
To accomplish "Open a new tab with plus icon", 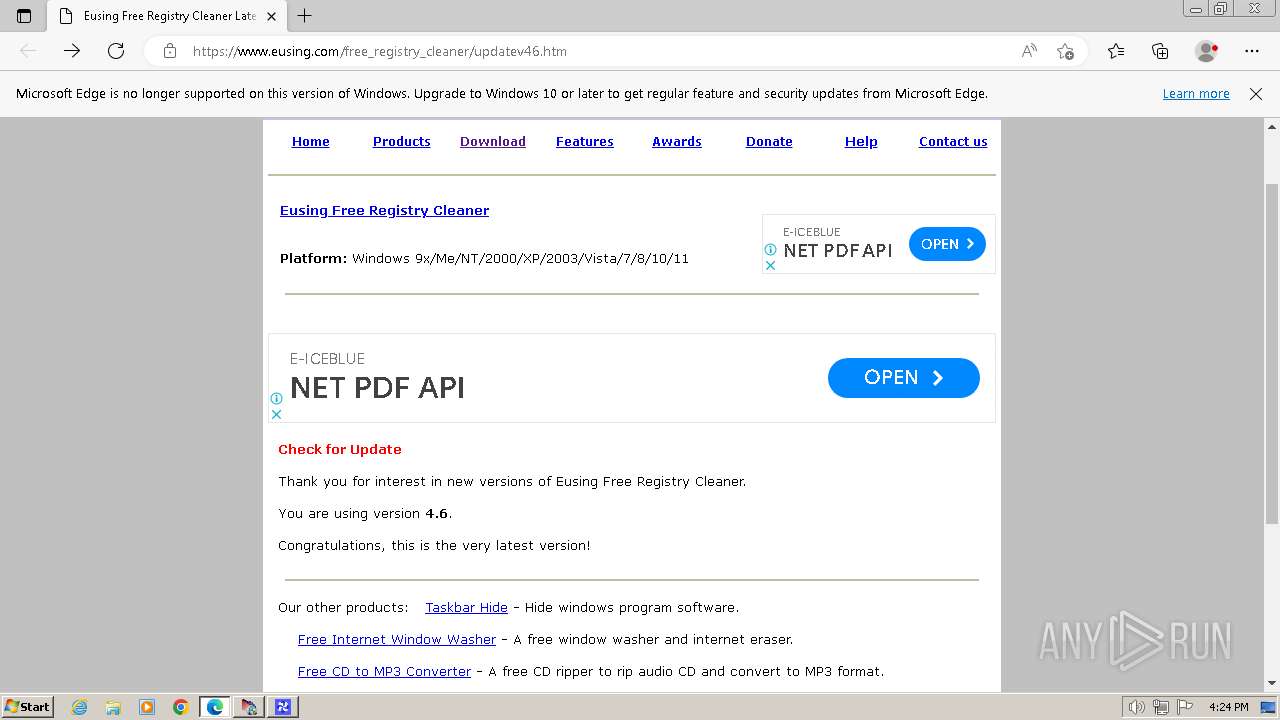I will point(305,16).
